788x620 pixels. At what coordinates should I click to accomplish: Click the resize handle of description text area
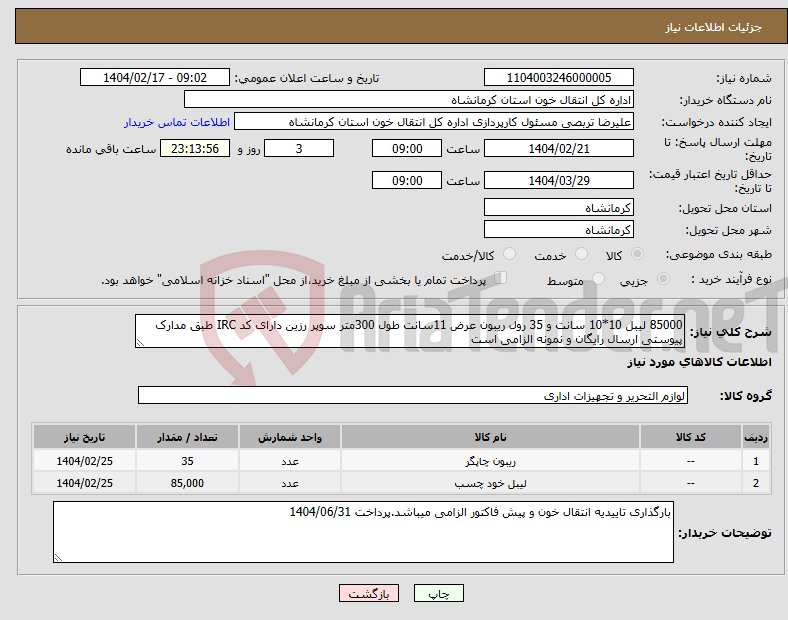tap(140, 343)
